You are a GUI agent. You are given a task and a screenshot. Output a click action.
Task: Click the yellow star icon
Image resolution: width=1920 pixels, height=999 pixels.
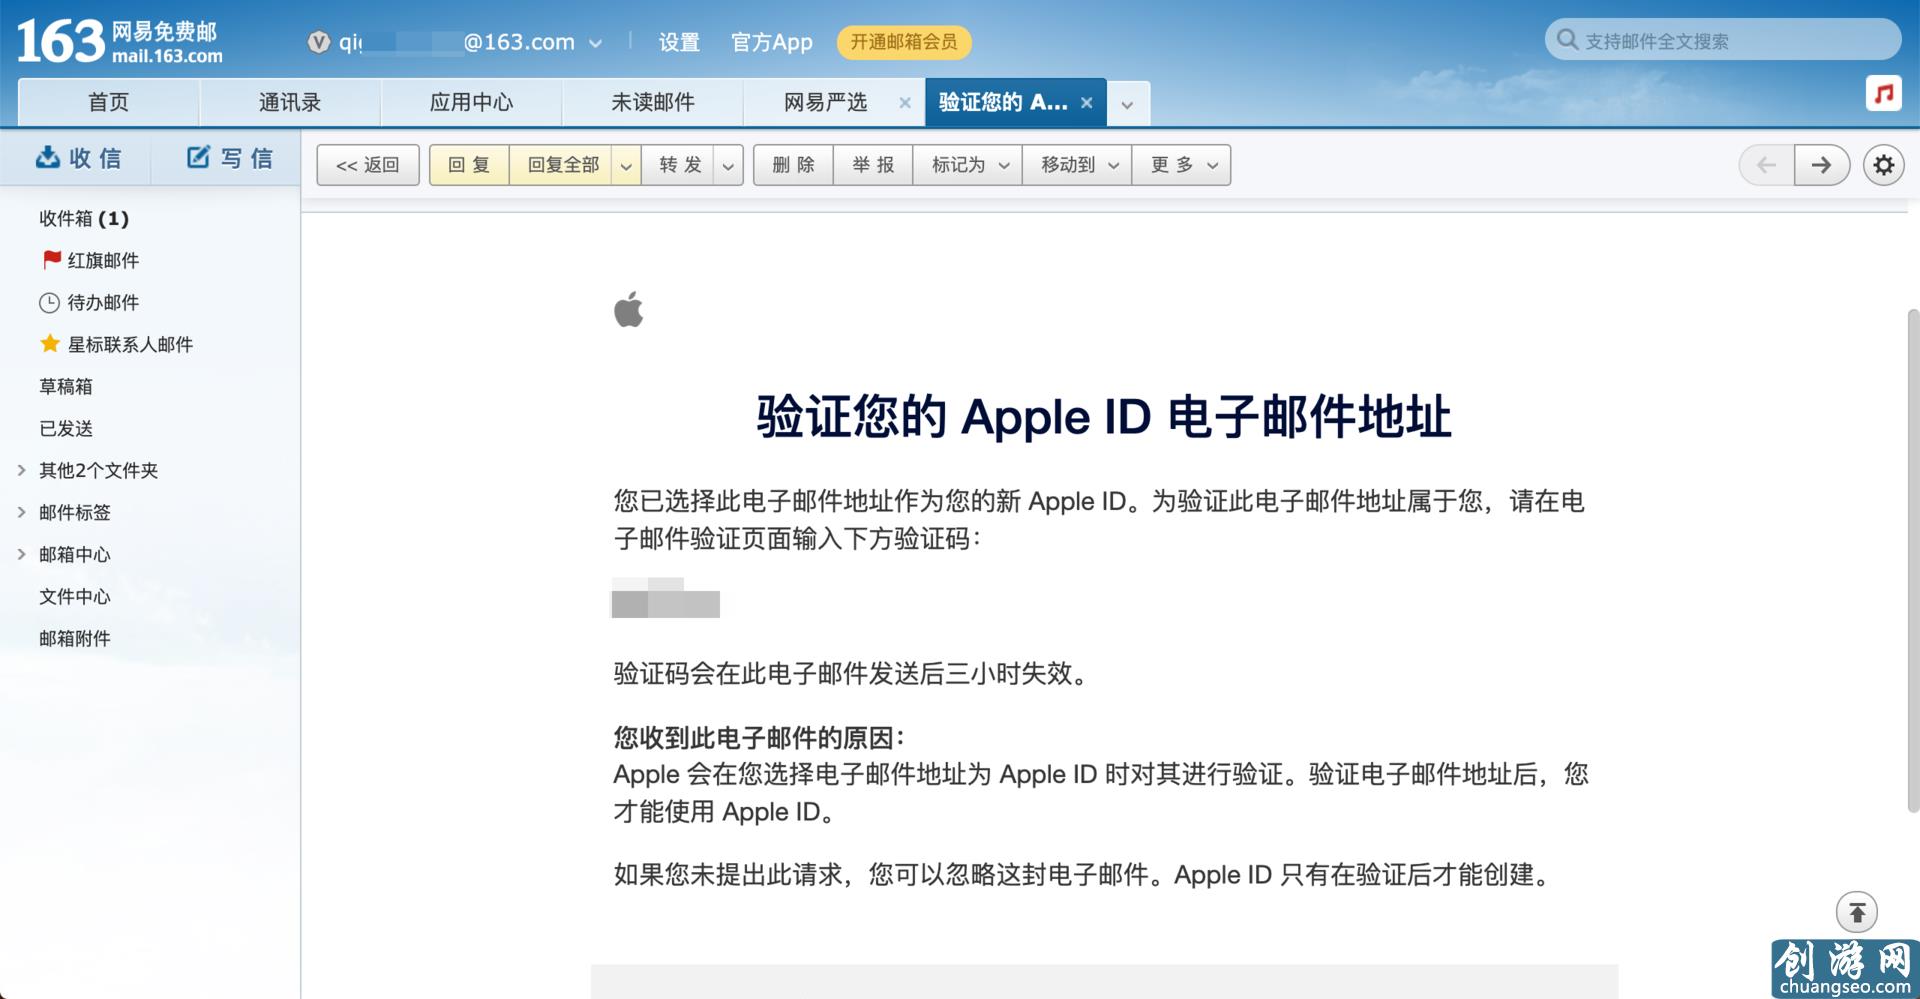pyautogui.click(x=50, y=344)
